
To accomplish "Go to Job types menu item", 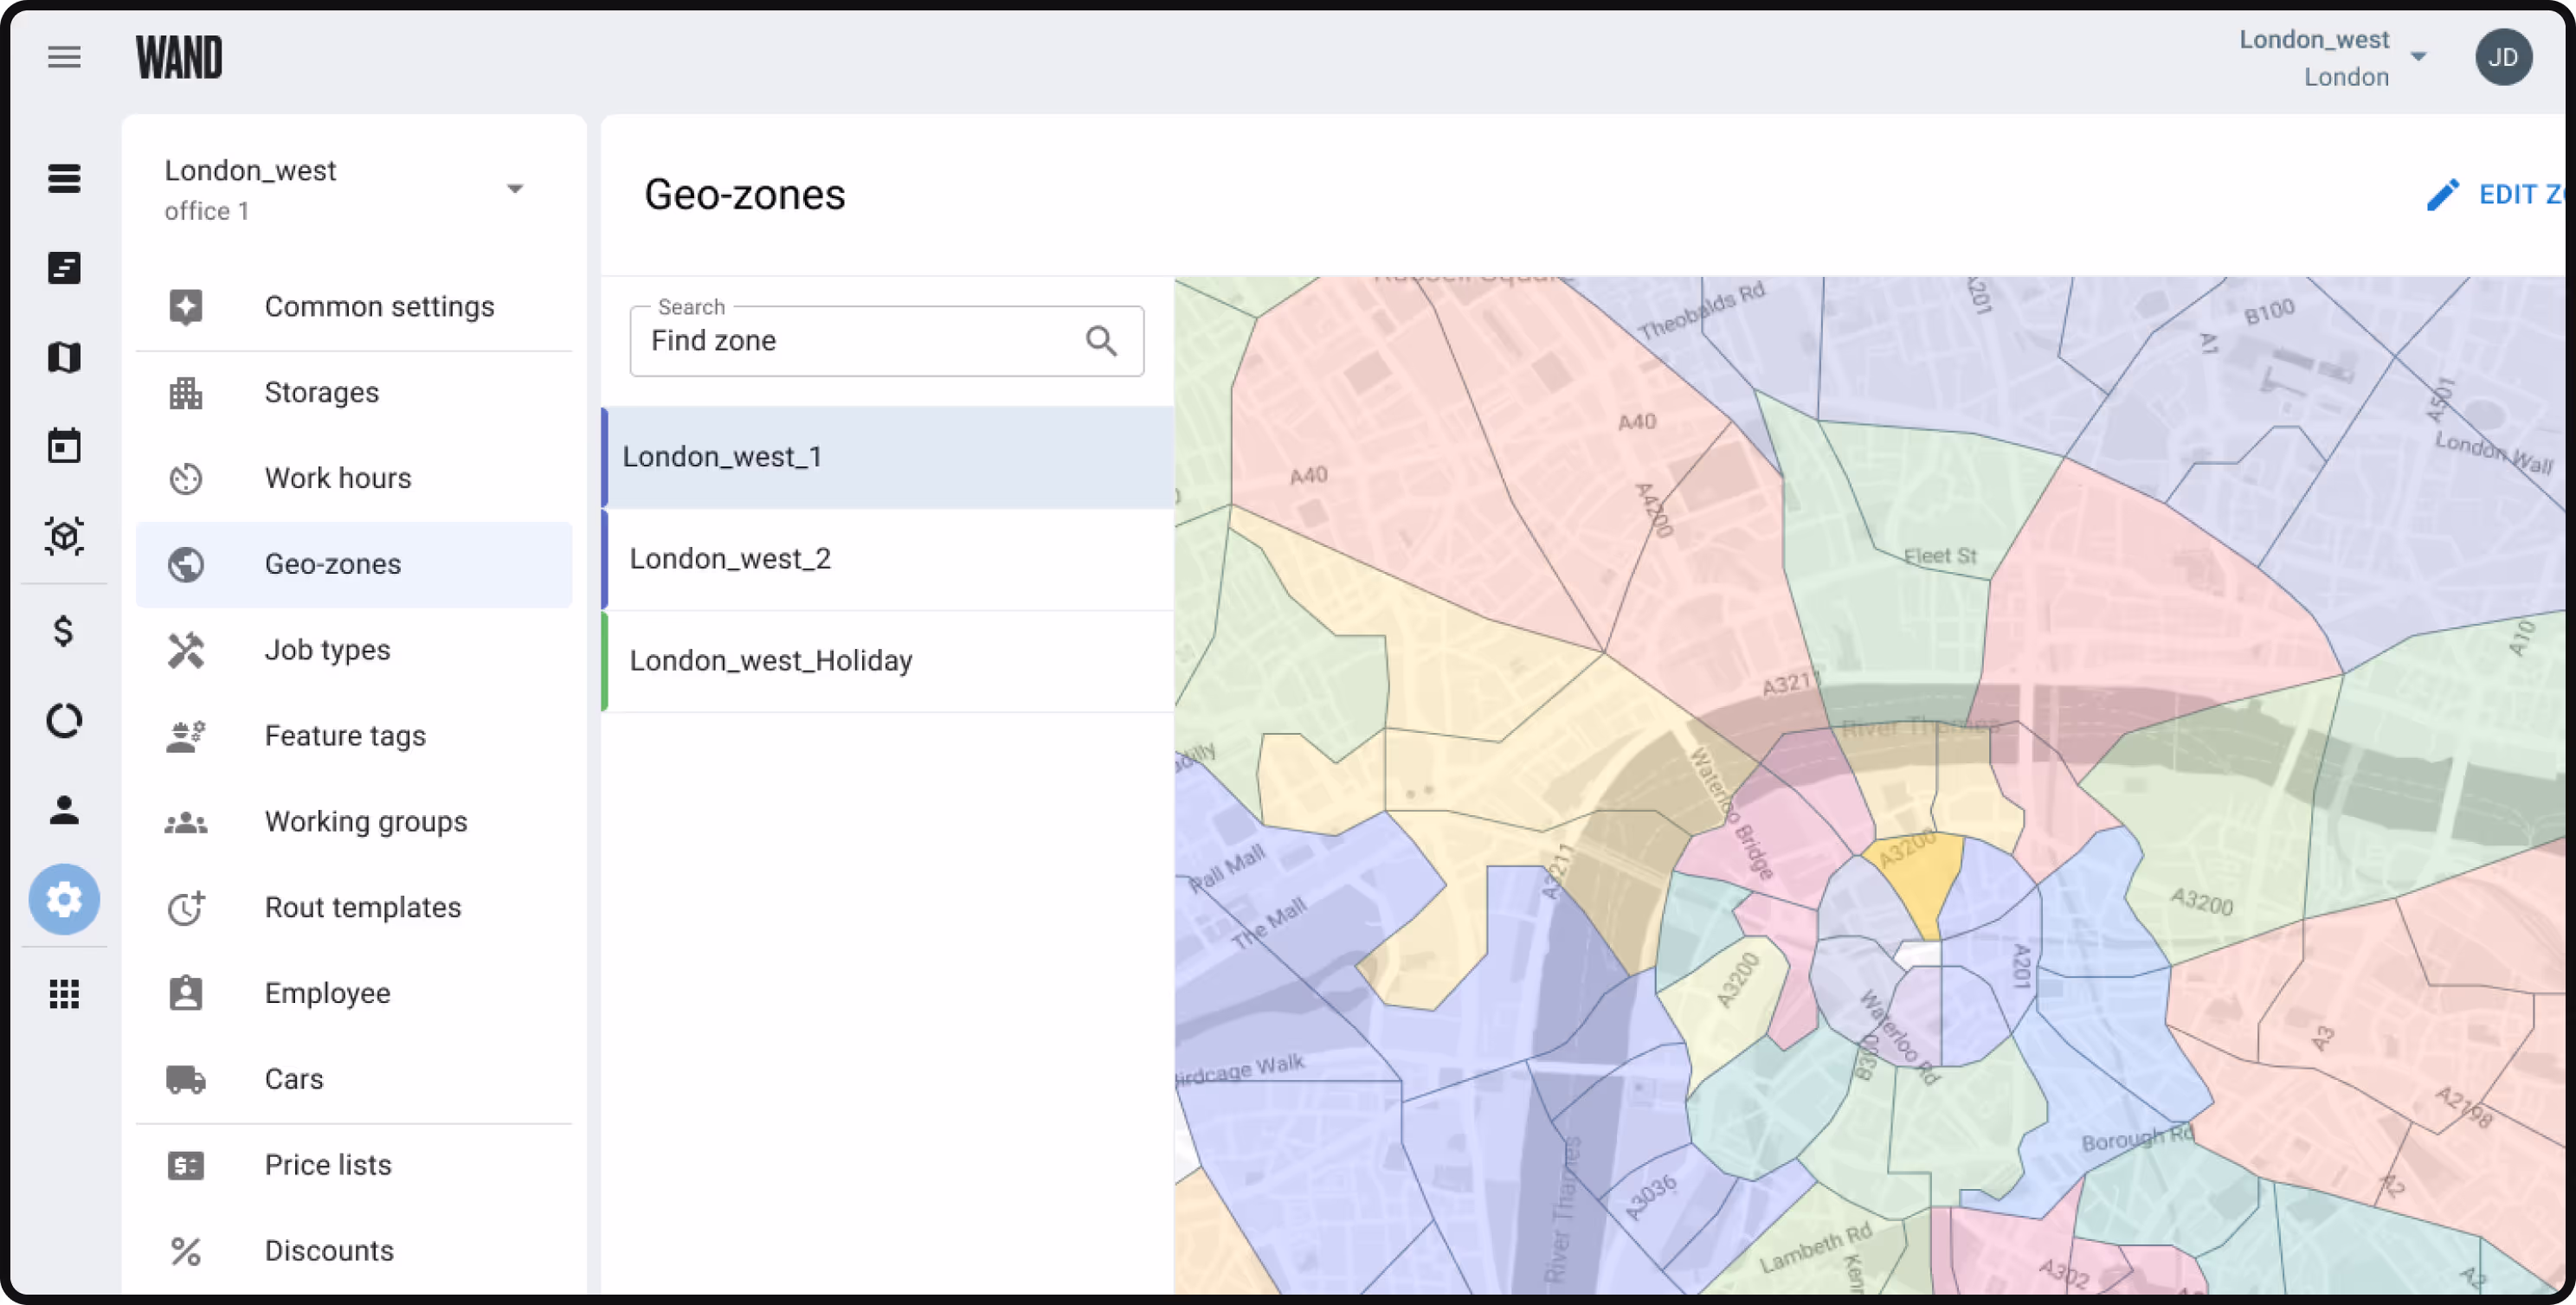I will coord(327,650).
